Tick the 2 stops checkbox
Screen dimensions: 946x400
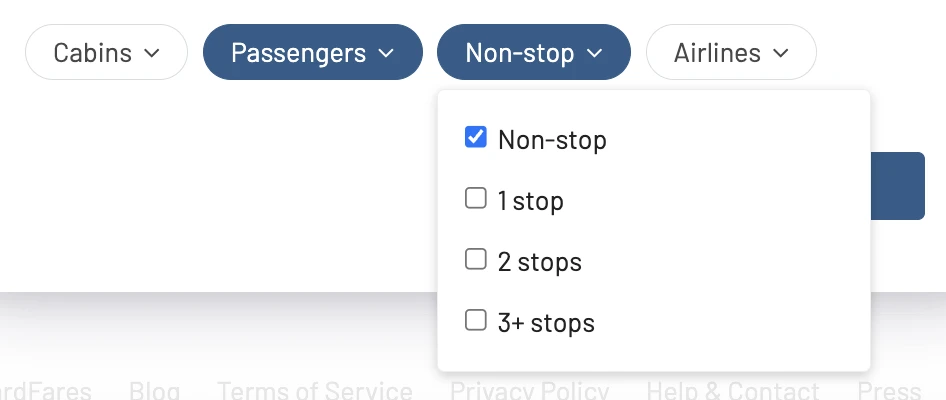click(x=475, y=259)
